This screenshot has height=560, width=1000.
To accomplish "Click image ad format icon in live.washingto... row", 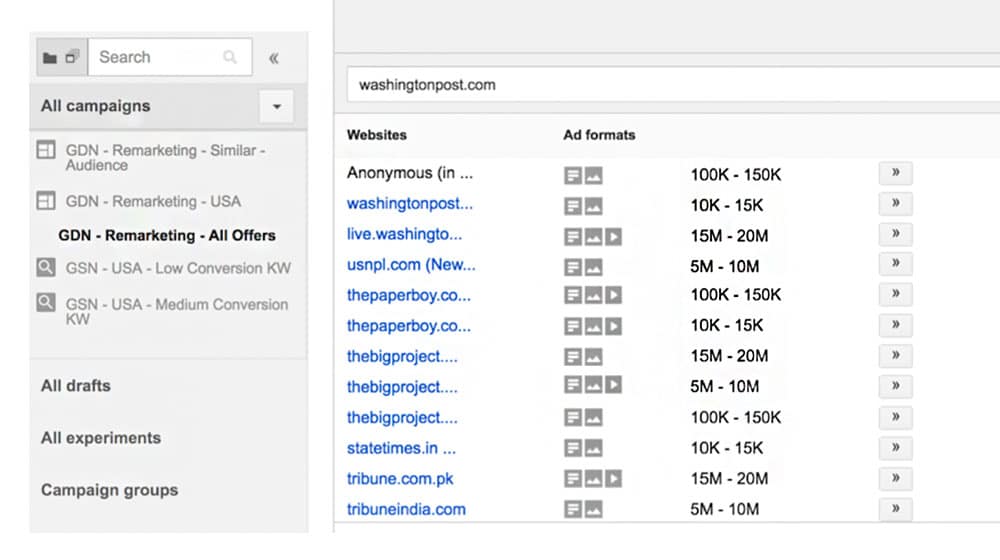I will click(x=594, y=237).
